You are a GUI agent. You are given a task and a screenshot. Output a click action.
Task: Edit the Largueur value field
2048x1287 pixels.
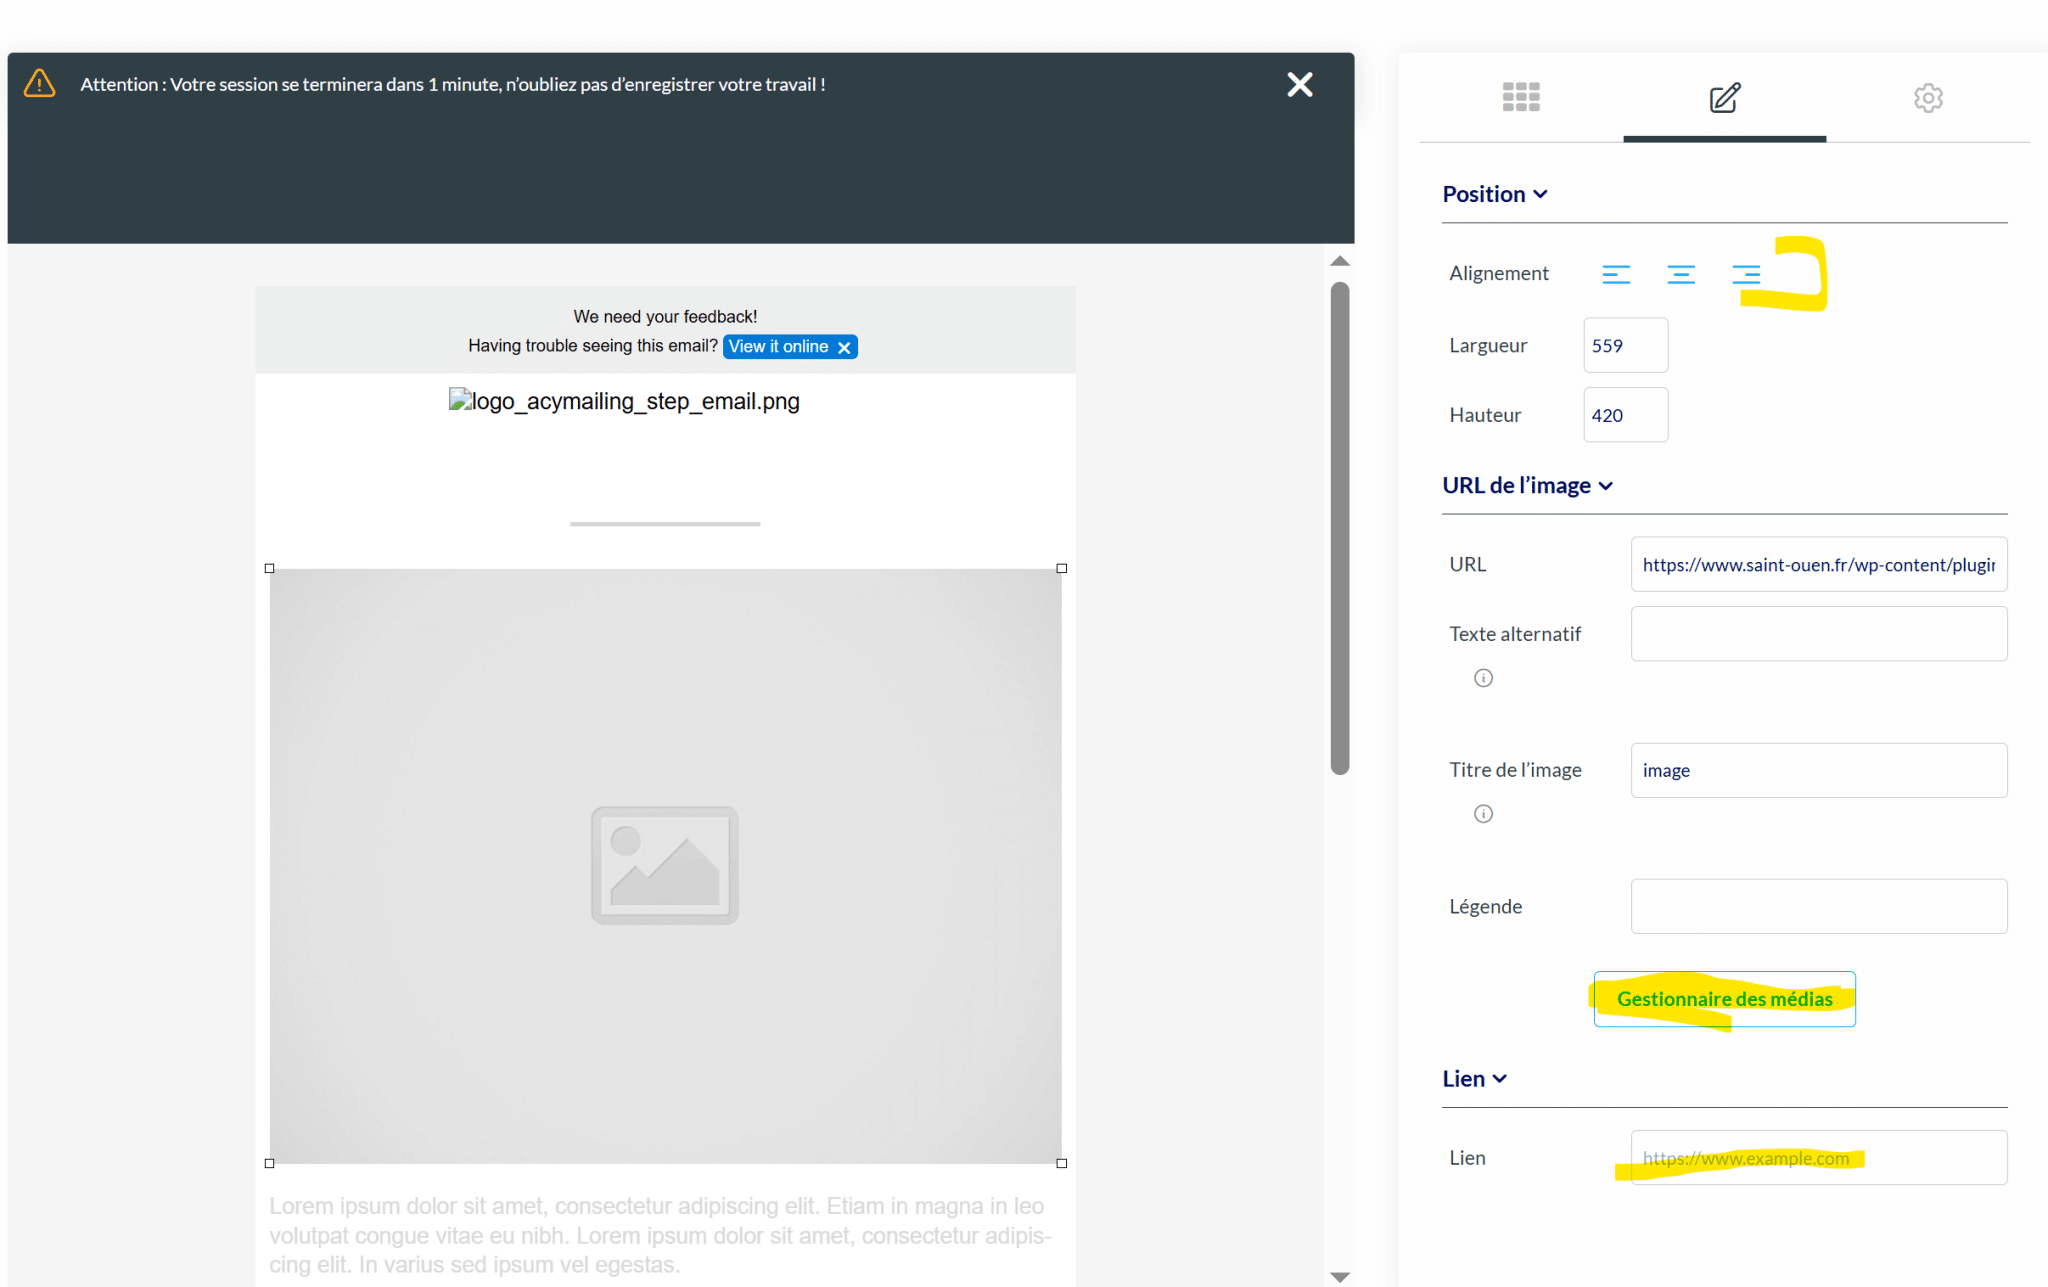[1625, 345]
